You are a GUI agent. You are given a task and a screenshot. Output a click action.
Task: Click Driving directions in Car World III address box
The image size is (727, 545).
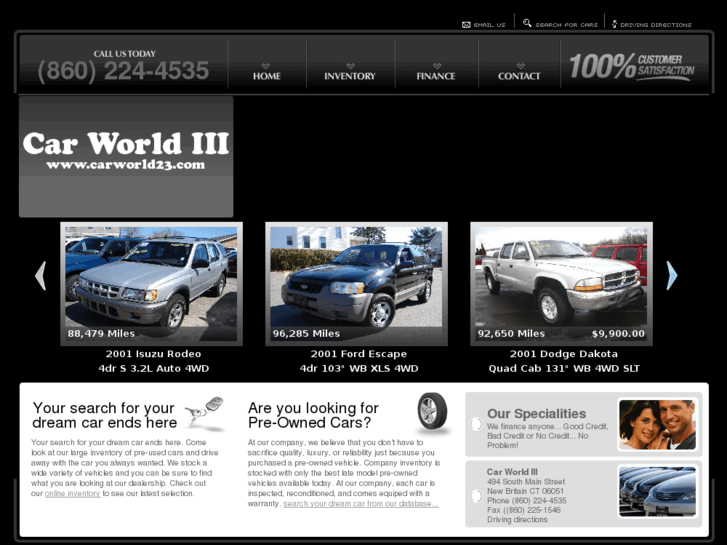[x=517, y=519]
